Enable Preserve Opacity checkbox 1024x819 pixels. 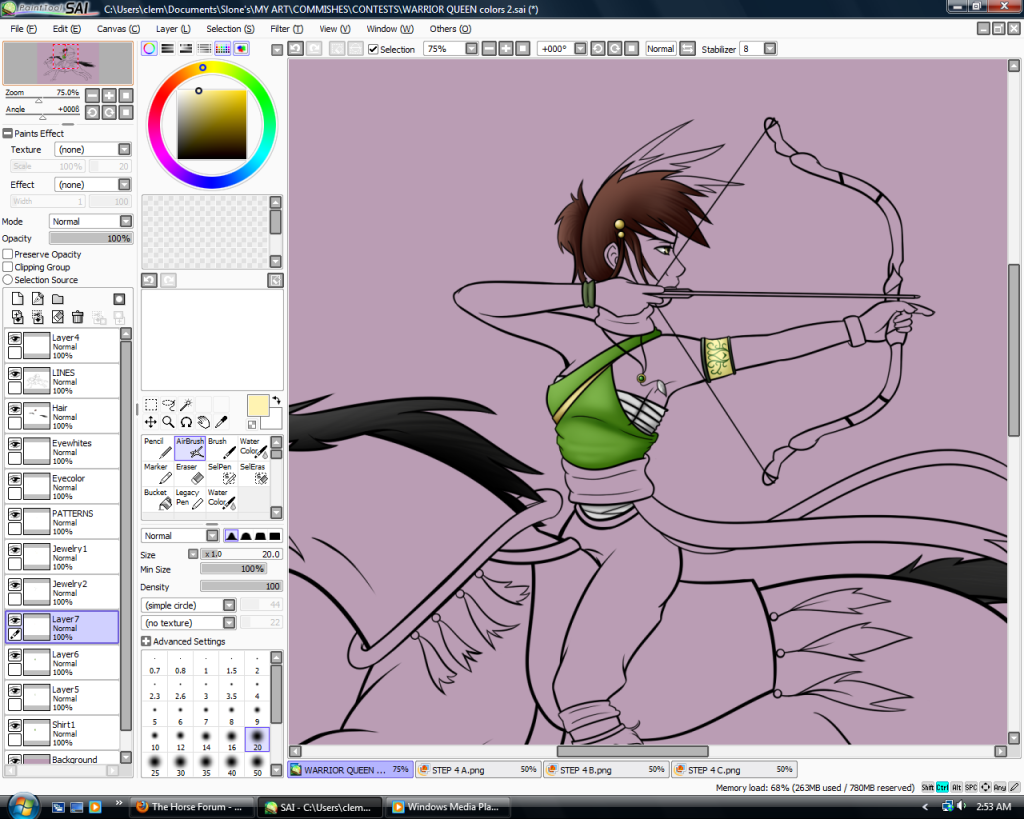8,254
